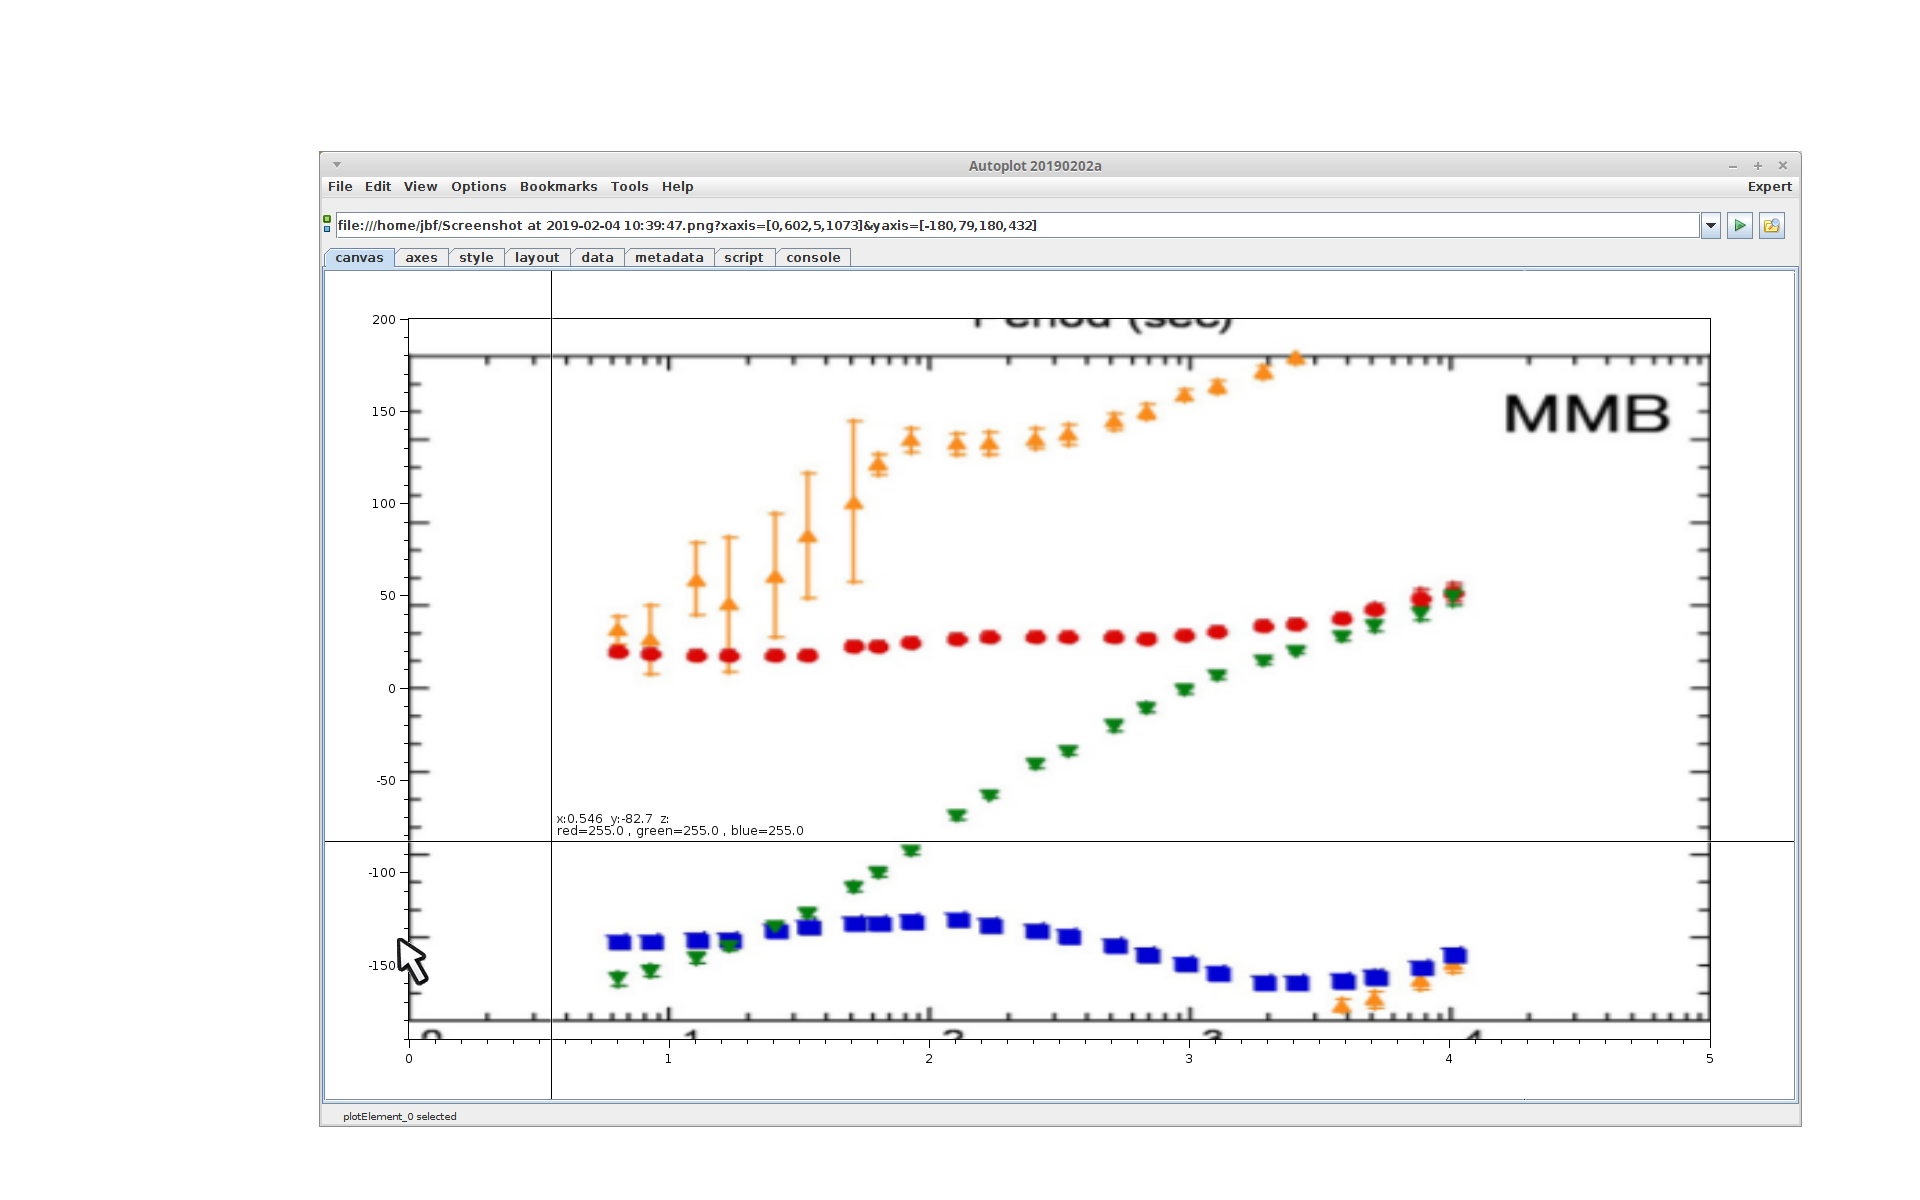The height and width of the screenshot is (1200, 1920).
Task: Switch to the console tab
Action: tap(813, 258)
